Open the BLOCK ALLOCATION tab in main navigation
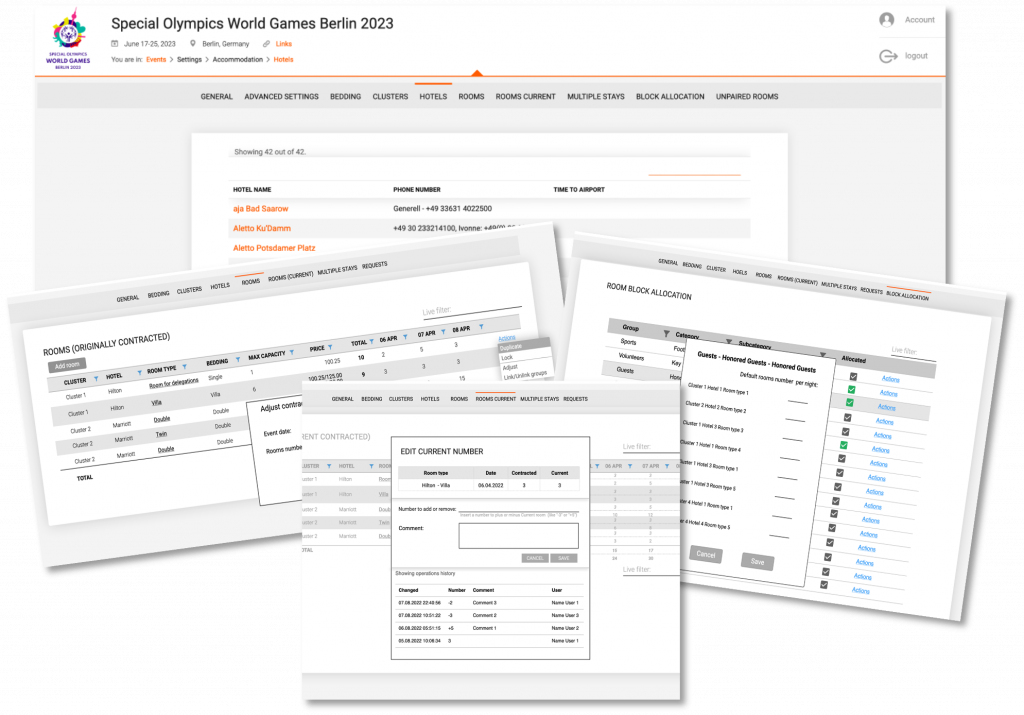The width and height of the screenshot is (1024, 715). (x=670, y=97)
